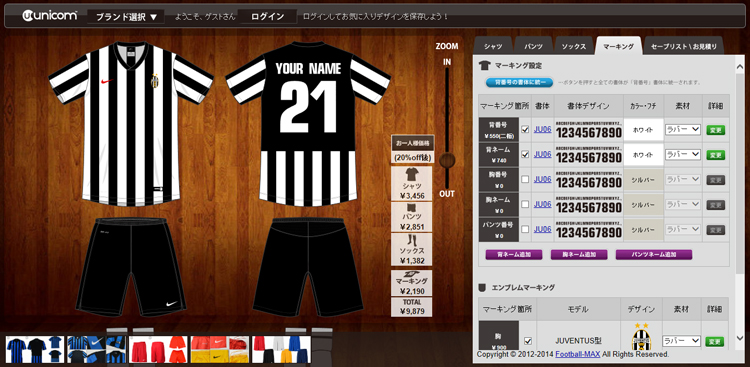
Task: Pick the red kit thumbnail
Action: [159, 349]
